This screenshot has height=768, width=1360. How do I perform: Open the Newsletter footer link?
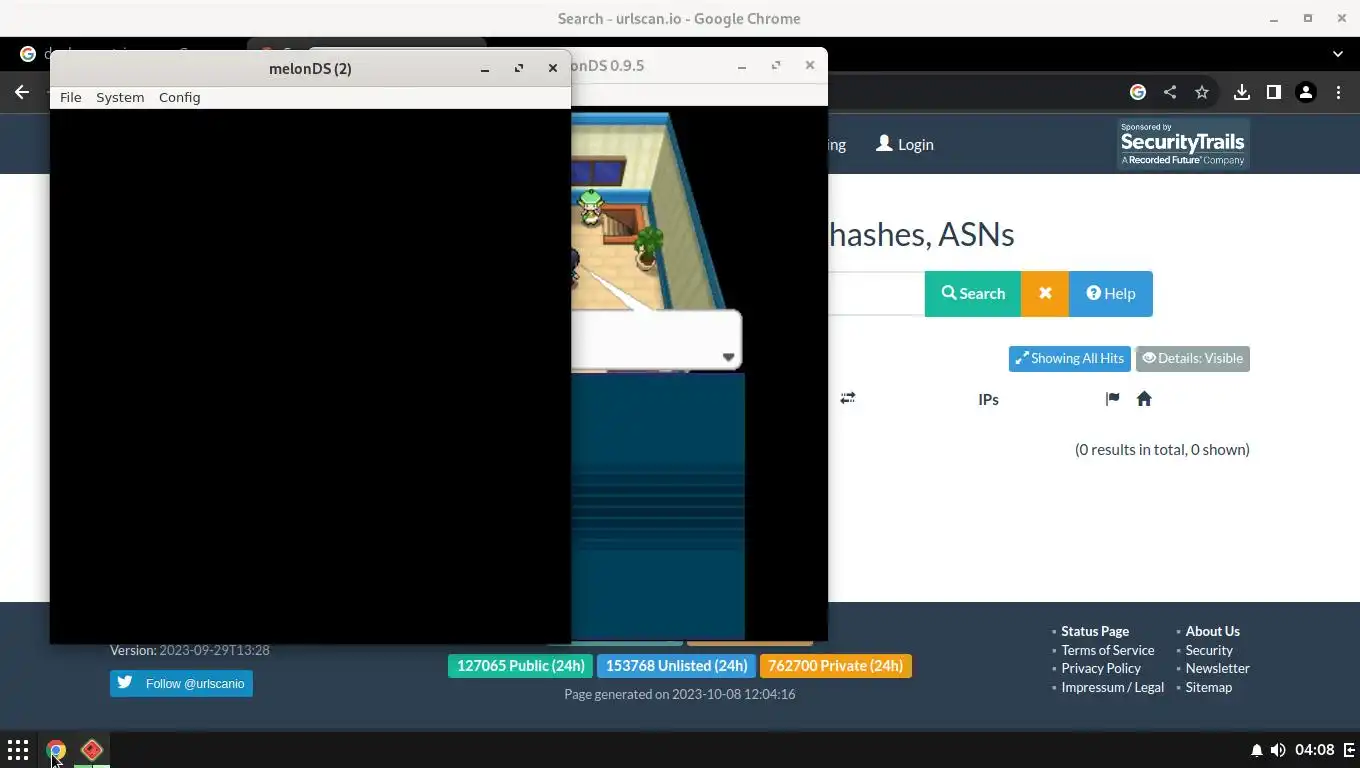click(x=1217, y=668)
